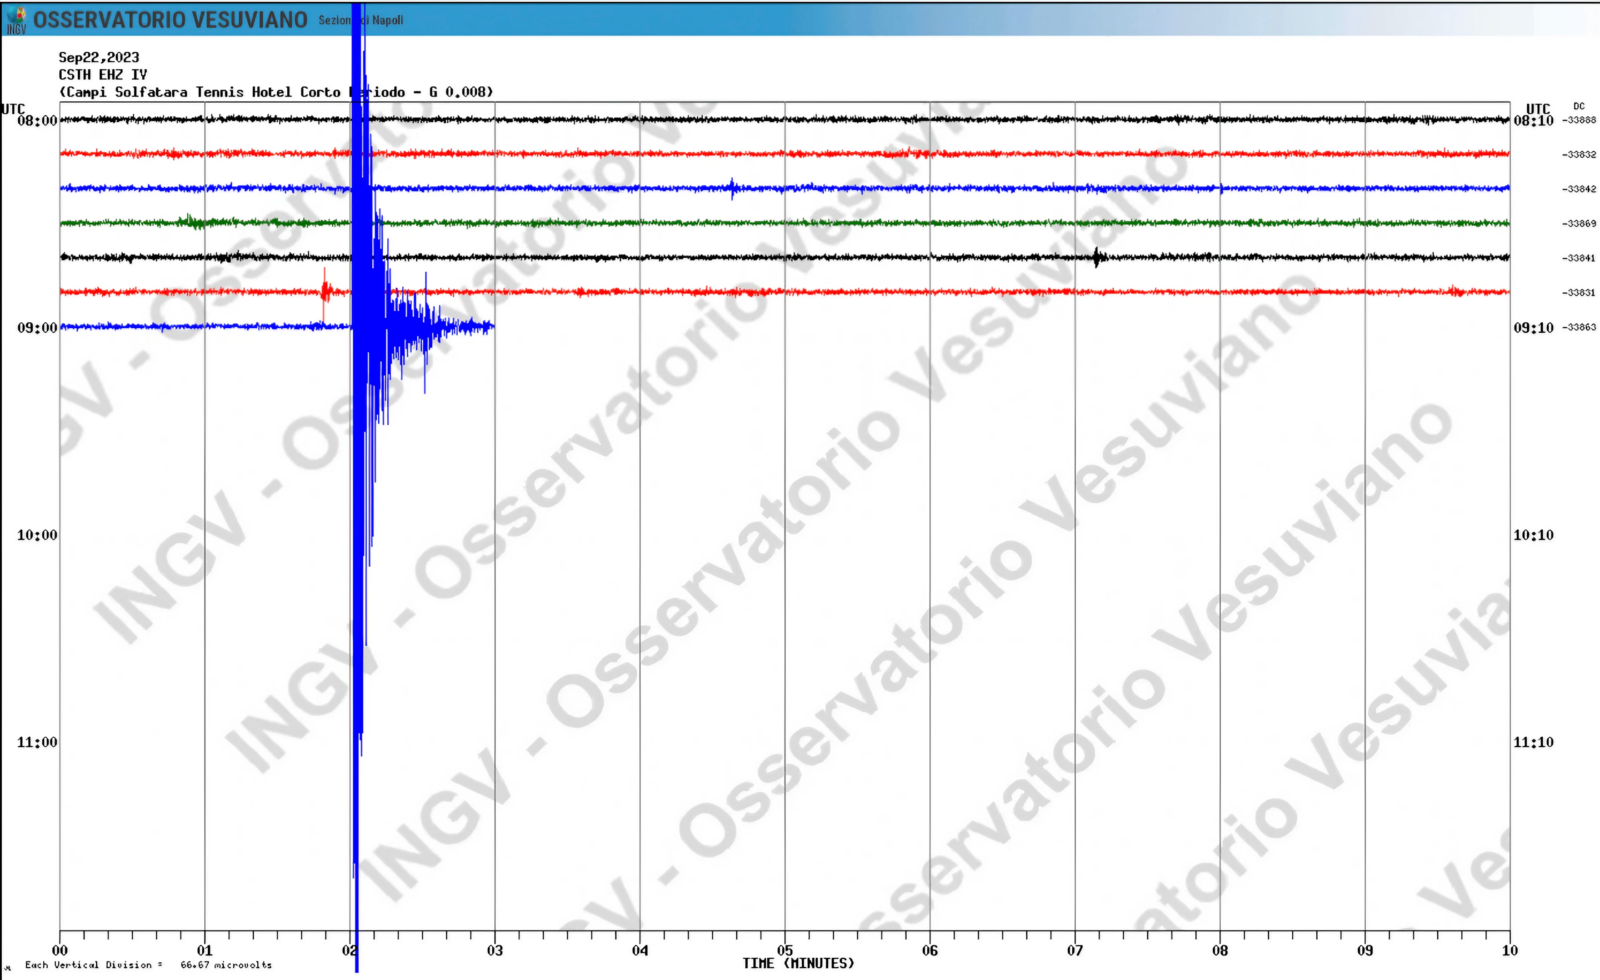
Task: Click the 05 minute axis label
Action: (785, 951)
